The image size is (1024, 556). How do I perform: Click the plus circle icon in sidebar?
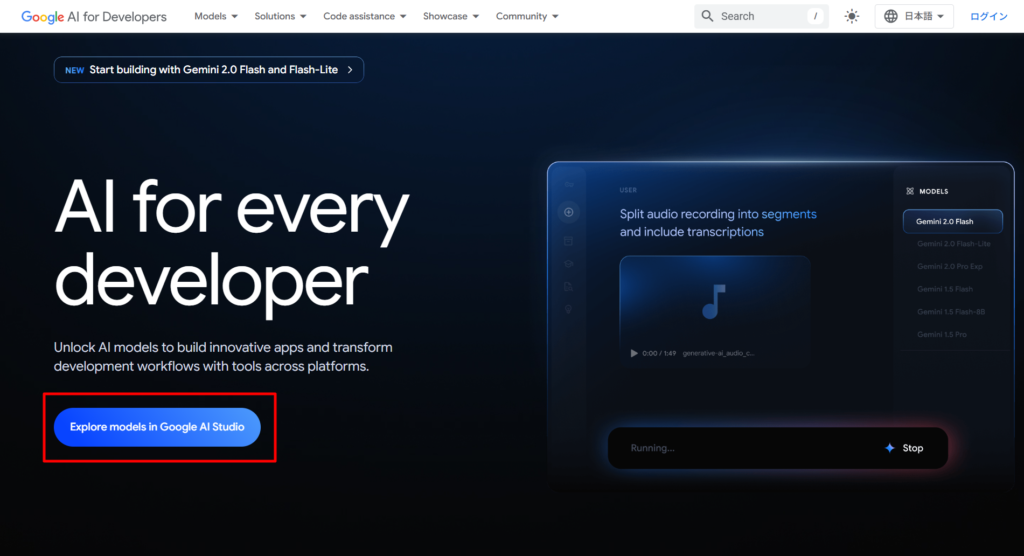(569, 212)
